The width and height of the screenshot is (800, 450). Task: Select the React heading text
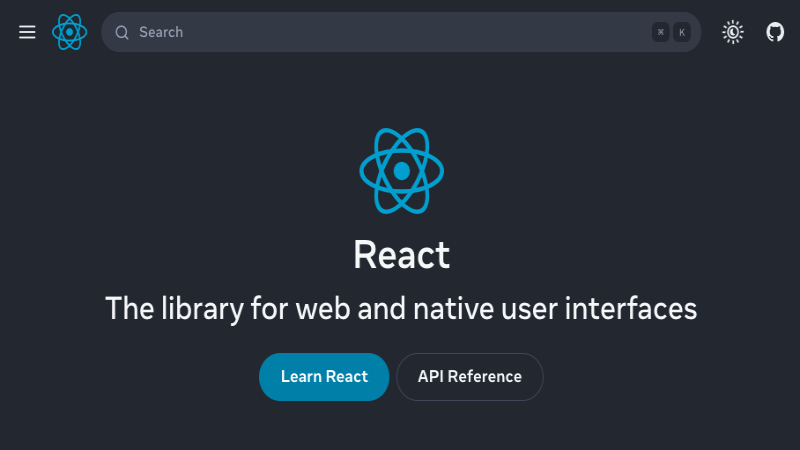click(x=402, y=255)
